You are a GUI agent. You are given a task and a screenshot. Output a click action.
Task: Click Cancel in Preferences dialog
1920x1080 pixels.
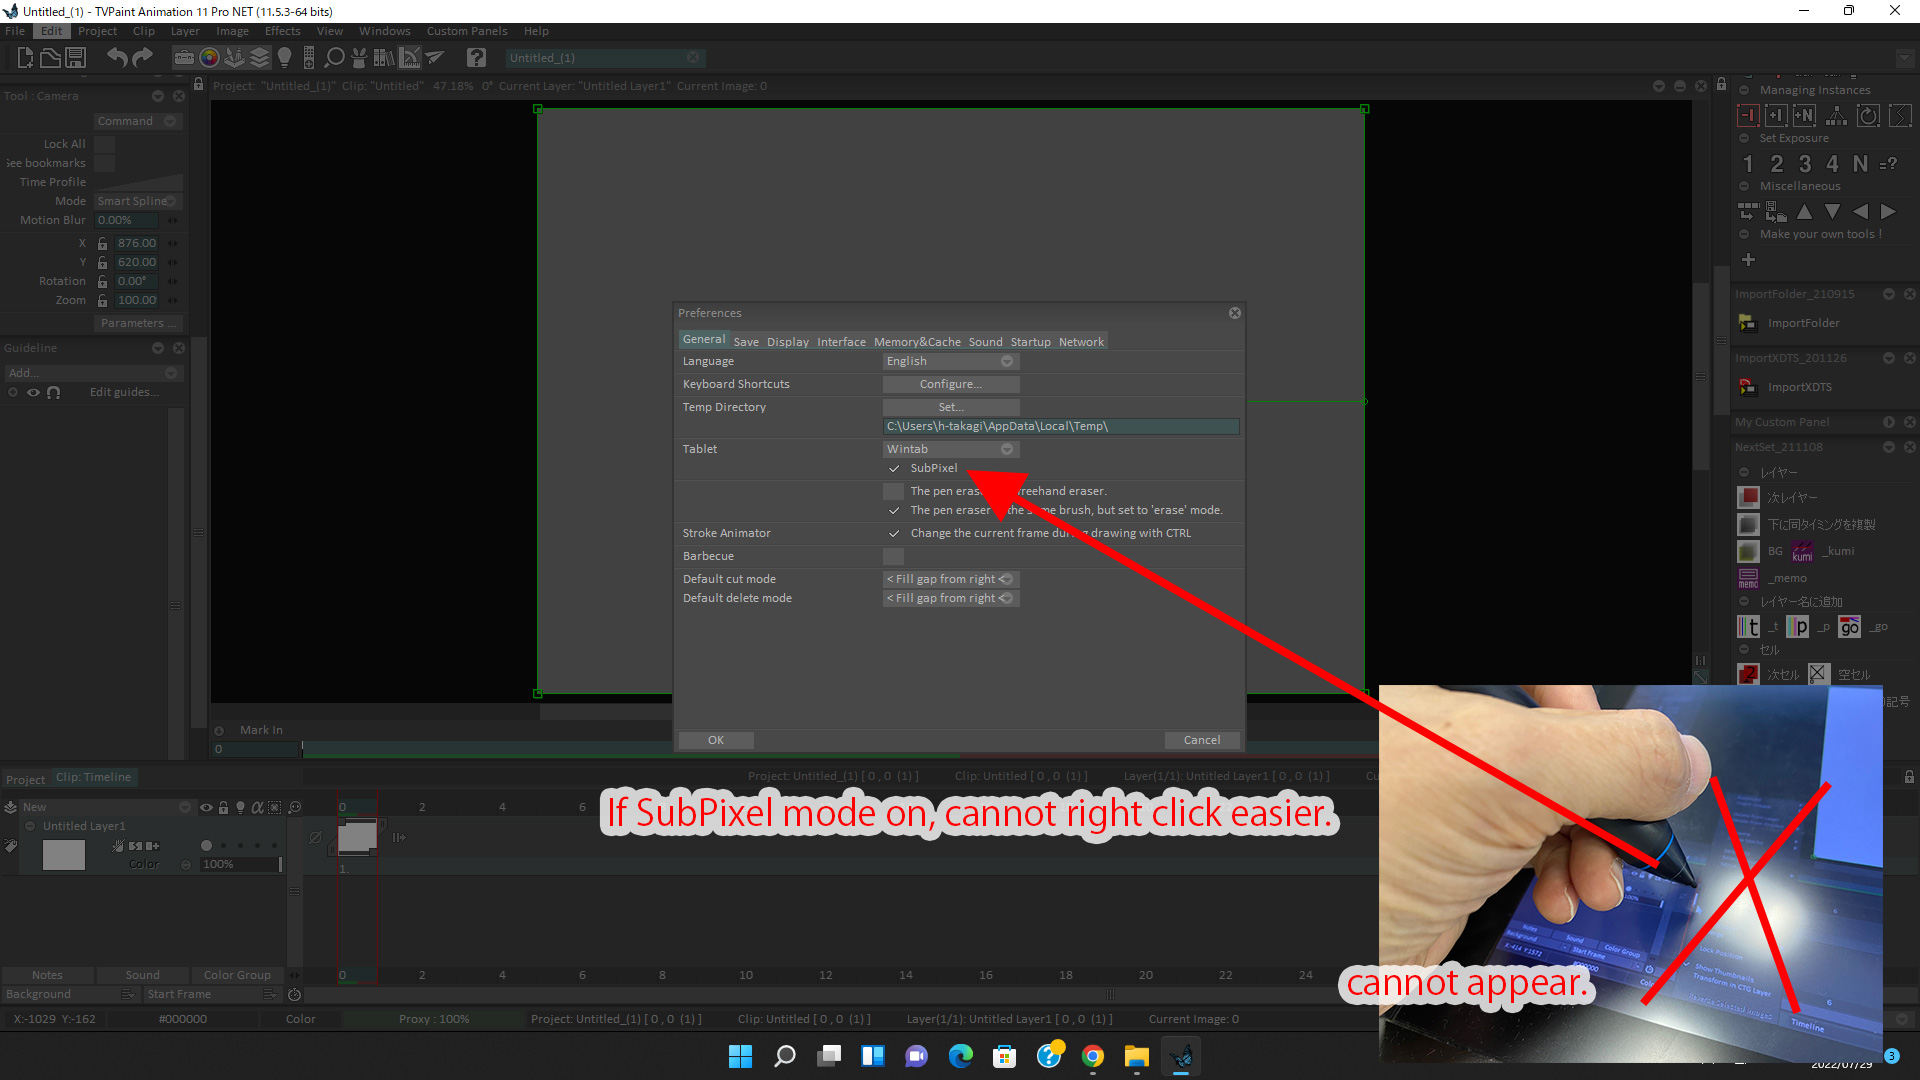pos(1202,741)
